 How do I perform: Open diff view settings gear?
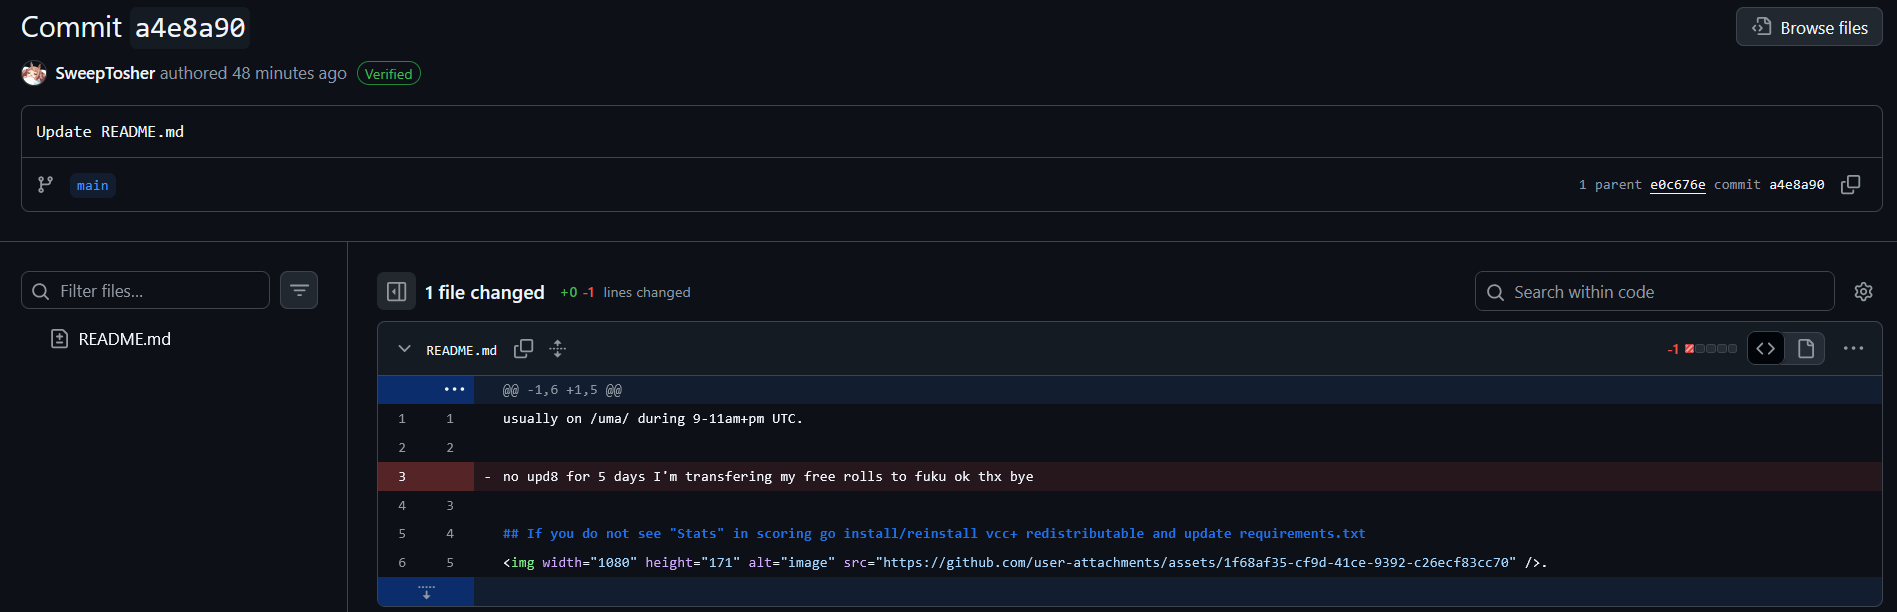[x=1863, y=291]
